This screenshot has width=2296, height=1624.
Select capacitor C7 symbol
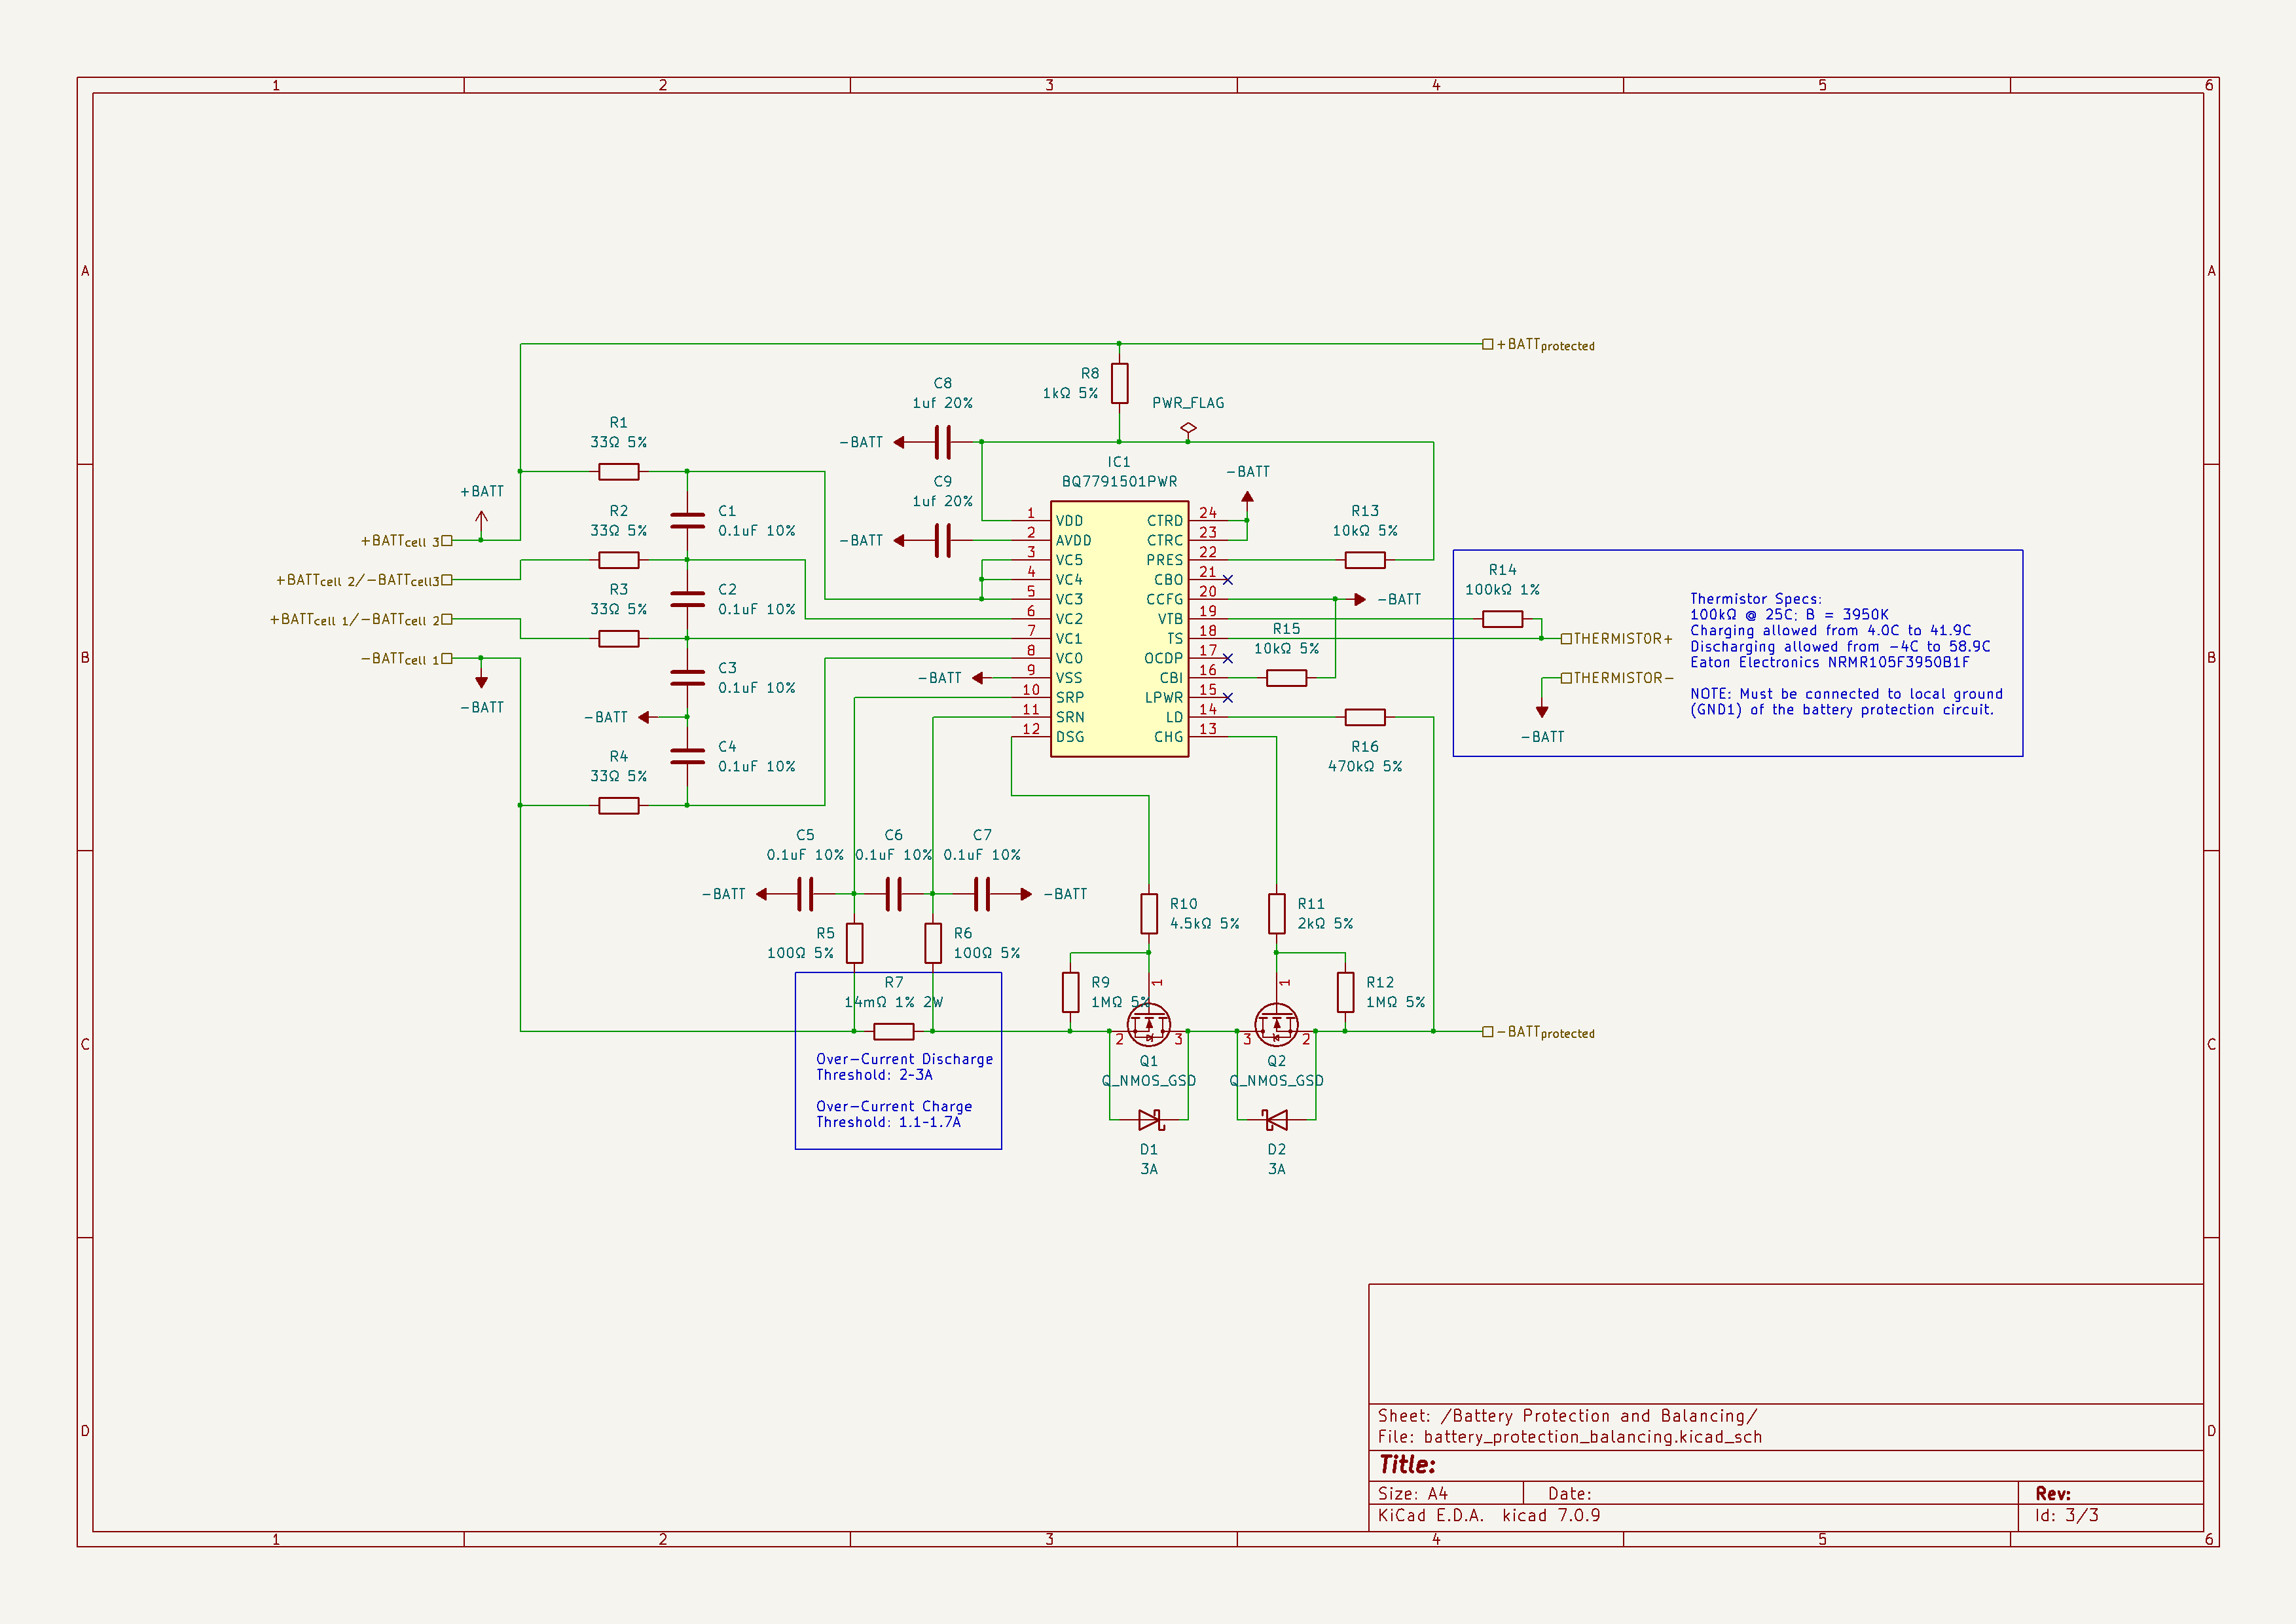coord(982,894)
